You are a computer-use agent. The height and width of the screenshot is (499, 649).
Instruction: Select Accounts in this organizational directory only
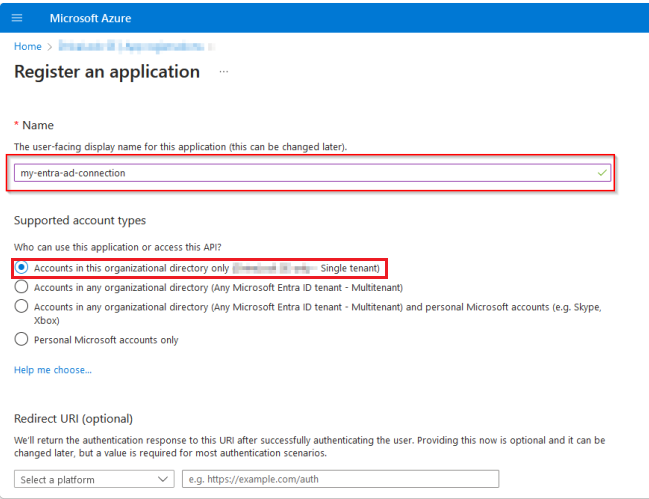22,268
